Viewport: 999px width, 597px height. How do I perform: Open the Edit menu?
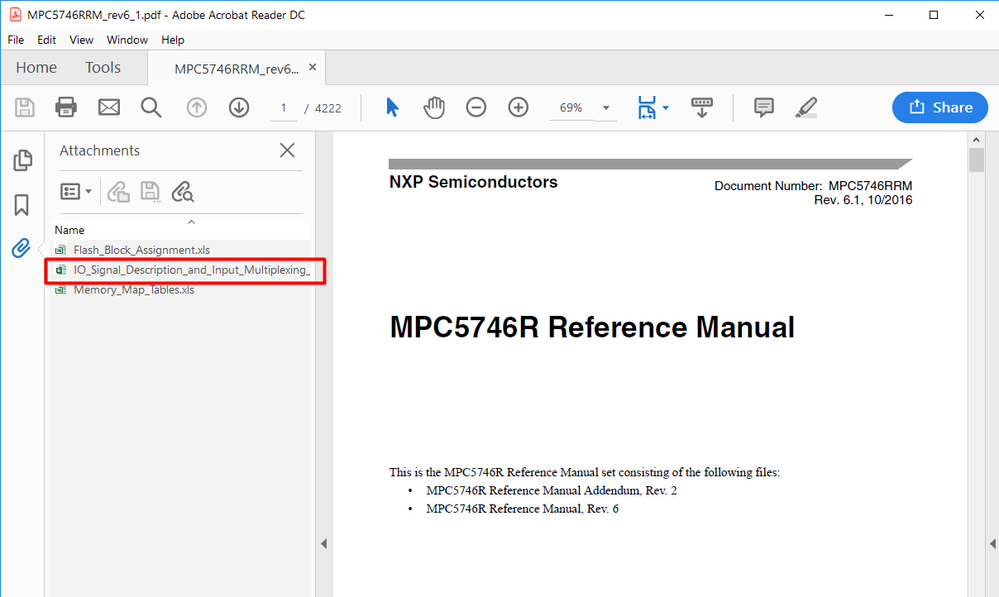coord(47,40)
